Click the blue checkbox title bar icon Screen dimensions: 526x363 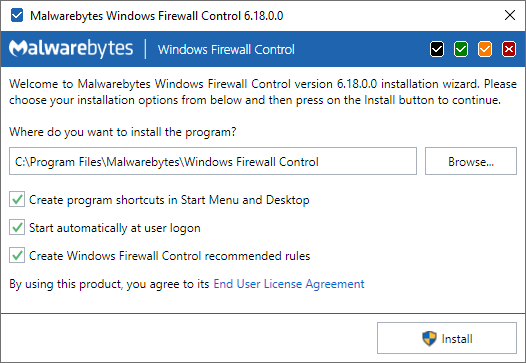17,15
